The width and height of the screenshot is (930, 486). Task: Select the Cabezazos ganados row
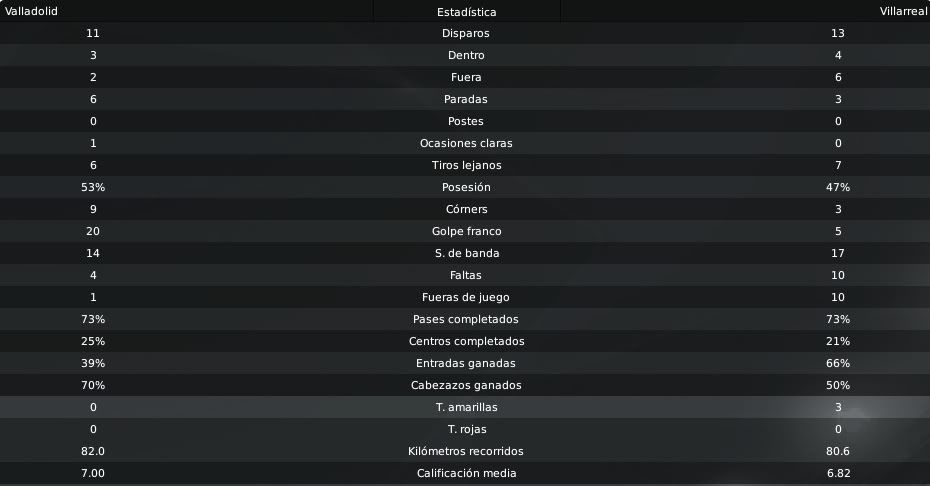point(466,385)
